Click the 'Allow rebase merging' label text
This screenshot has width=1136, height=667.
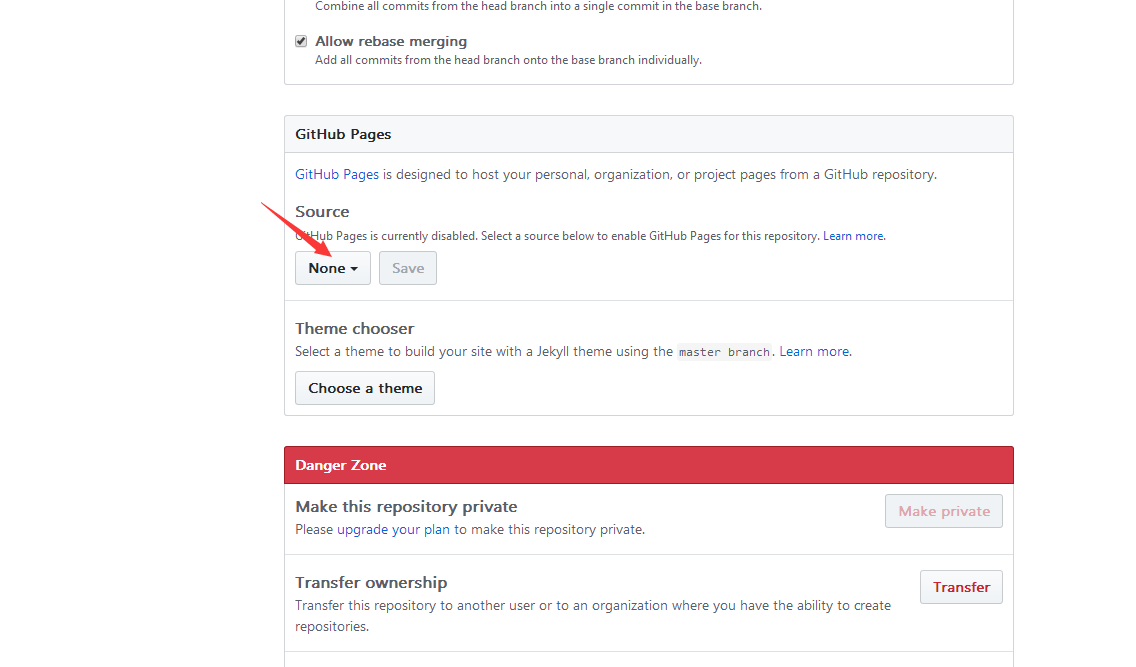(x=390, y=41)
